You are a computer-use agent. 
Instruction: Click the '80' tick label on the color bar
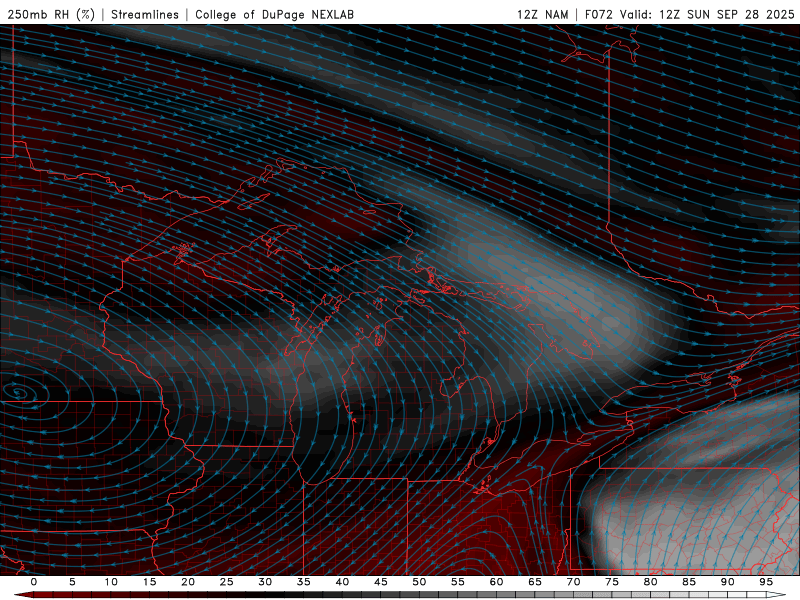(651, 582)
